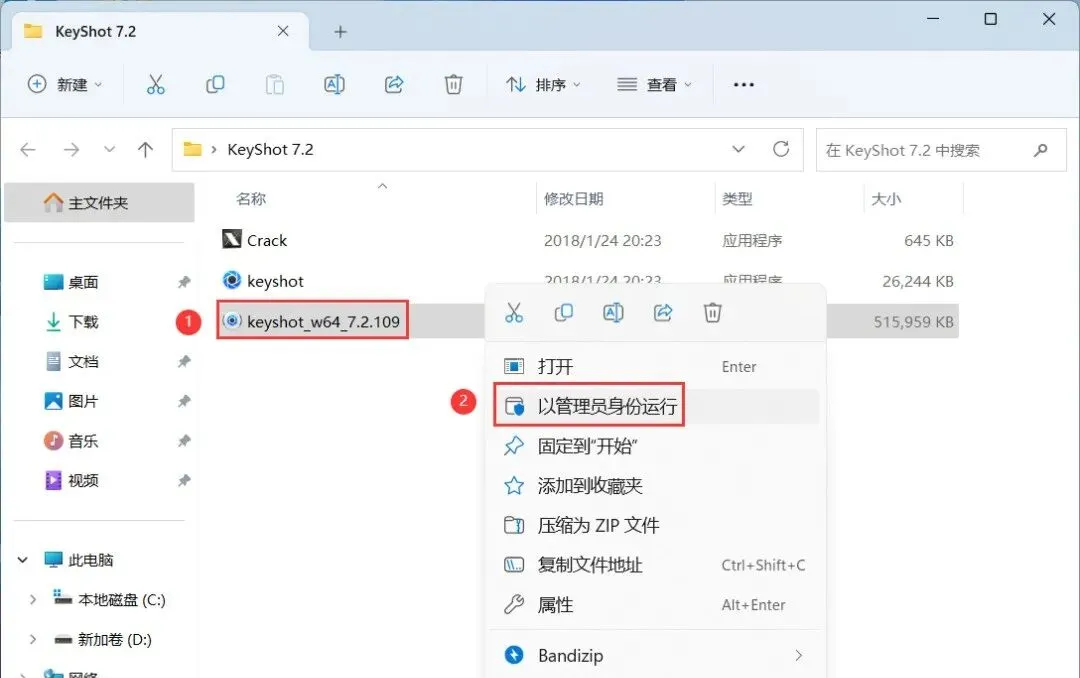Expand the address bar history dropdown
The height and width of the screenshot is (678, 1080).
[x=738, y=149]
